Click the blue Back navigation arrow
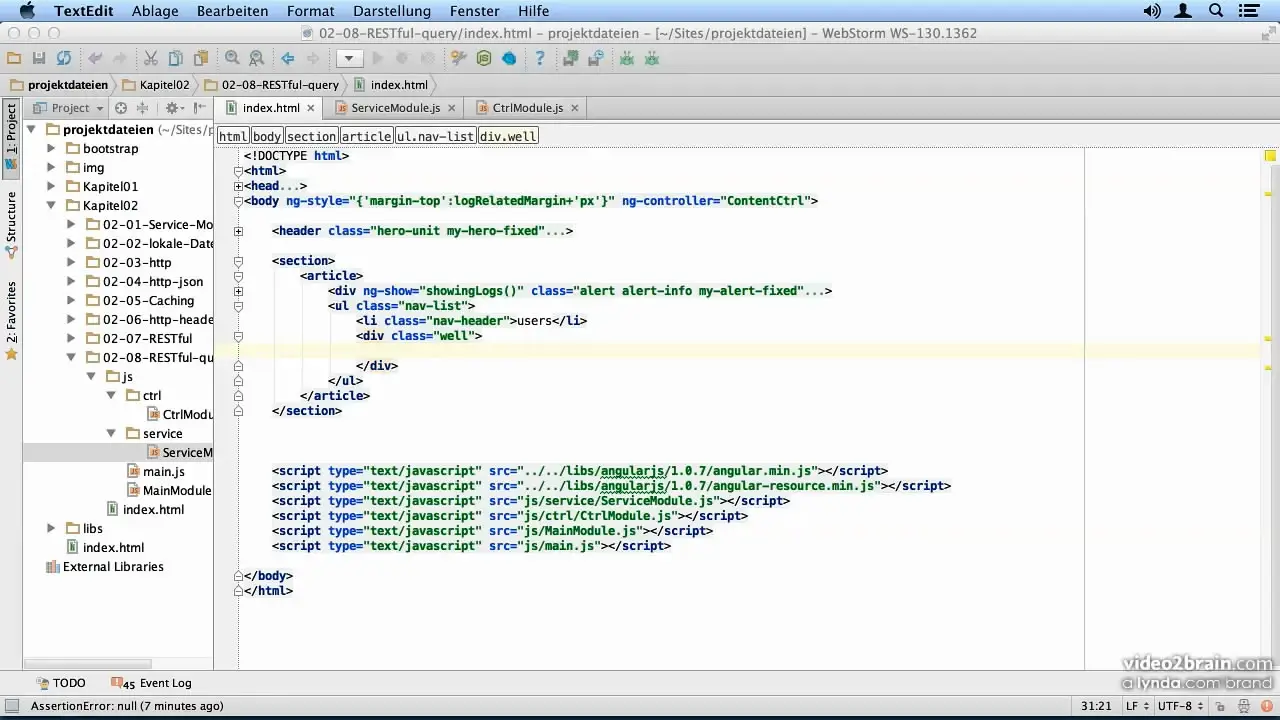 [288, 59]
